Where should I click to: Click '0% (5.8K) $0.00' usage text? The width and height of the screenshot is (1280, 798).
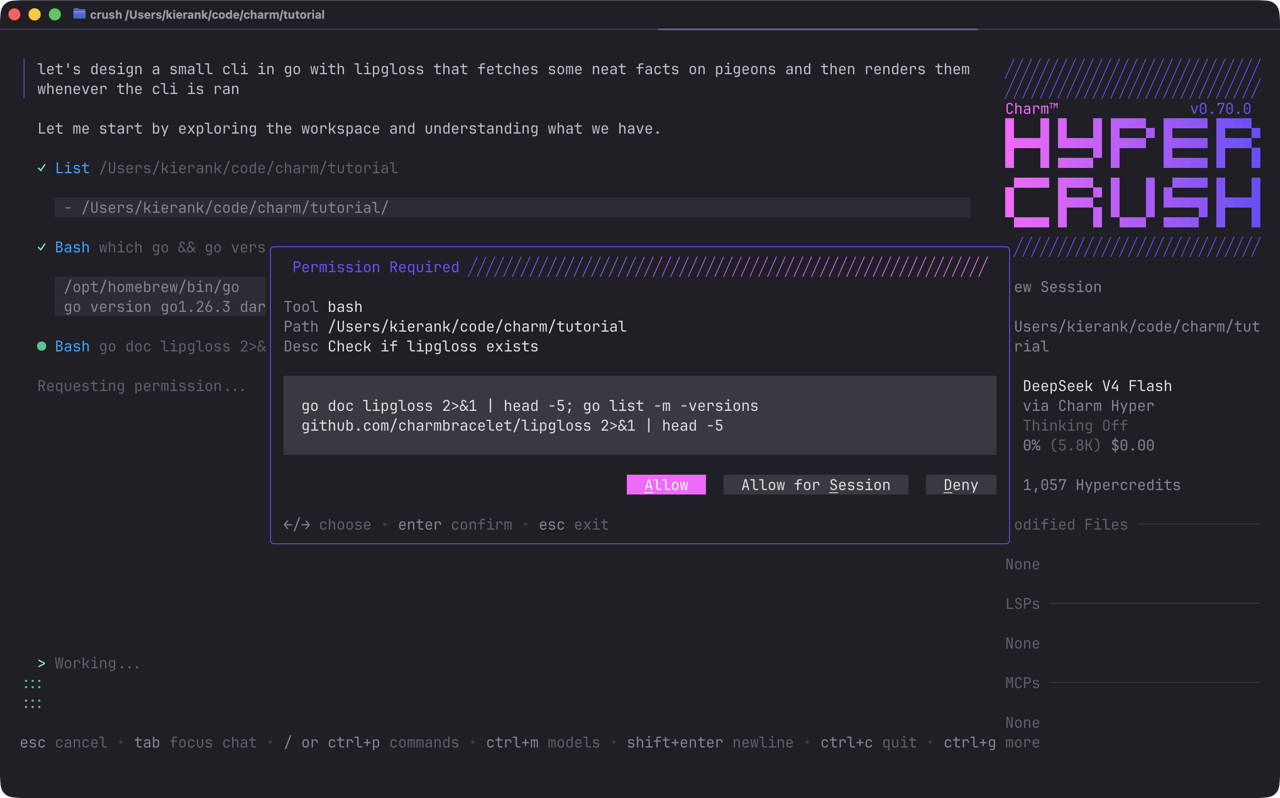point(1088,446)
